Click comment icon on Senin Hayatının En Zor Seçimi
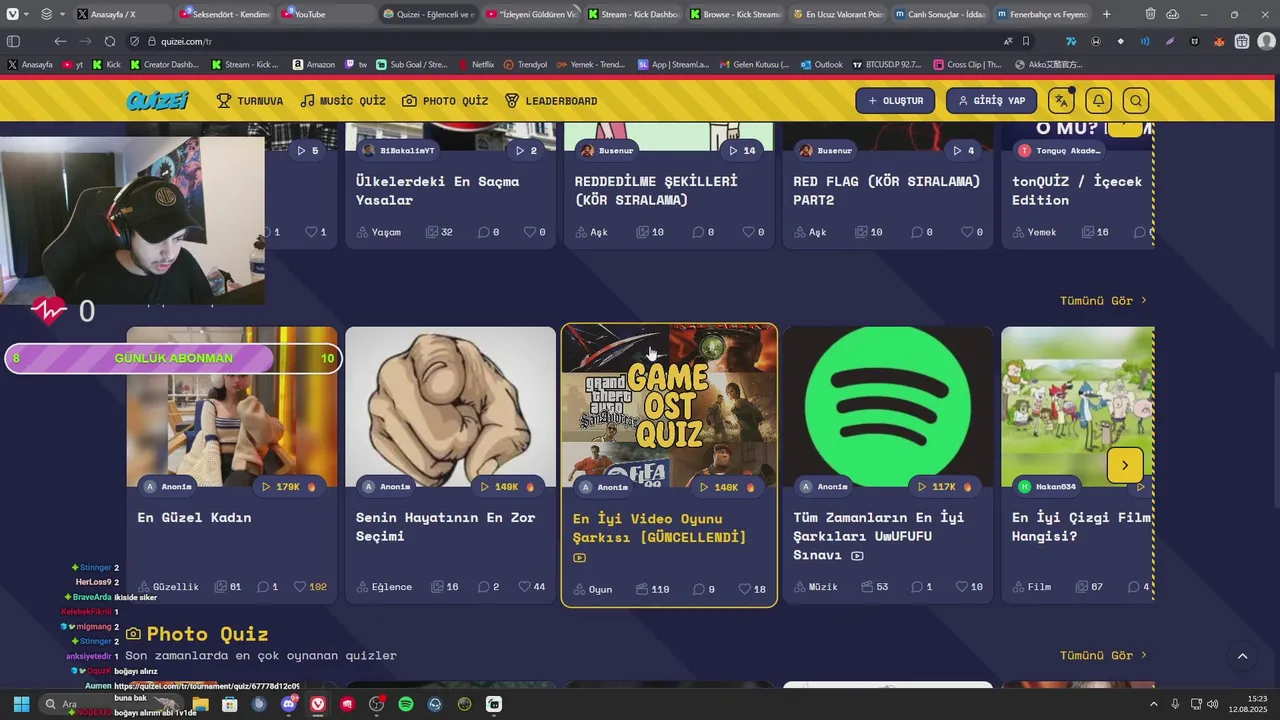 coord(483,586)
